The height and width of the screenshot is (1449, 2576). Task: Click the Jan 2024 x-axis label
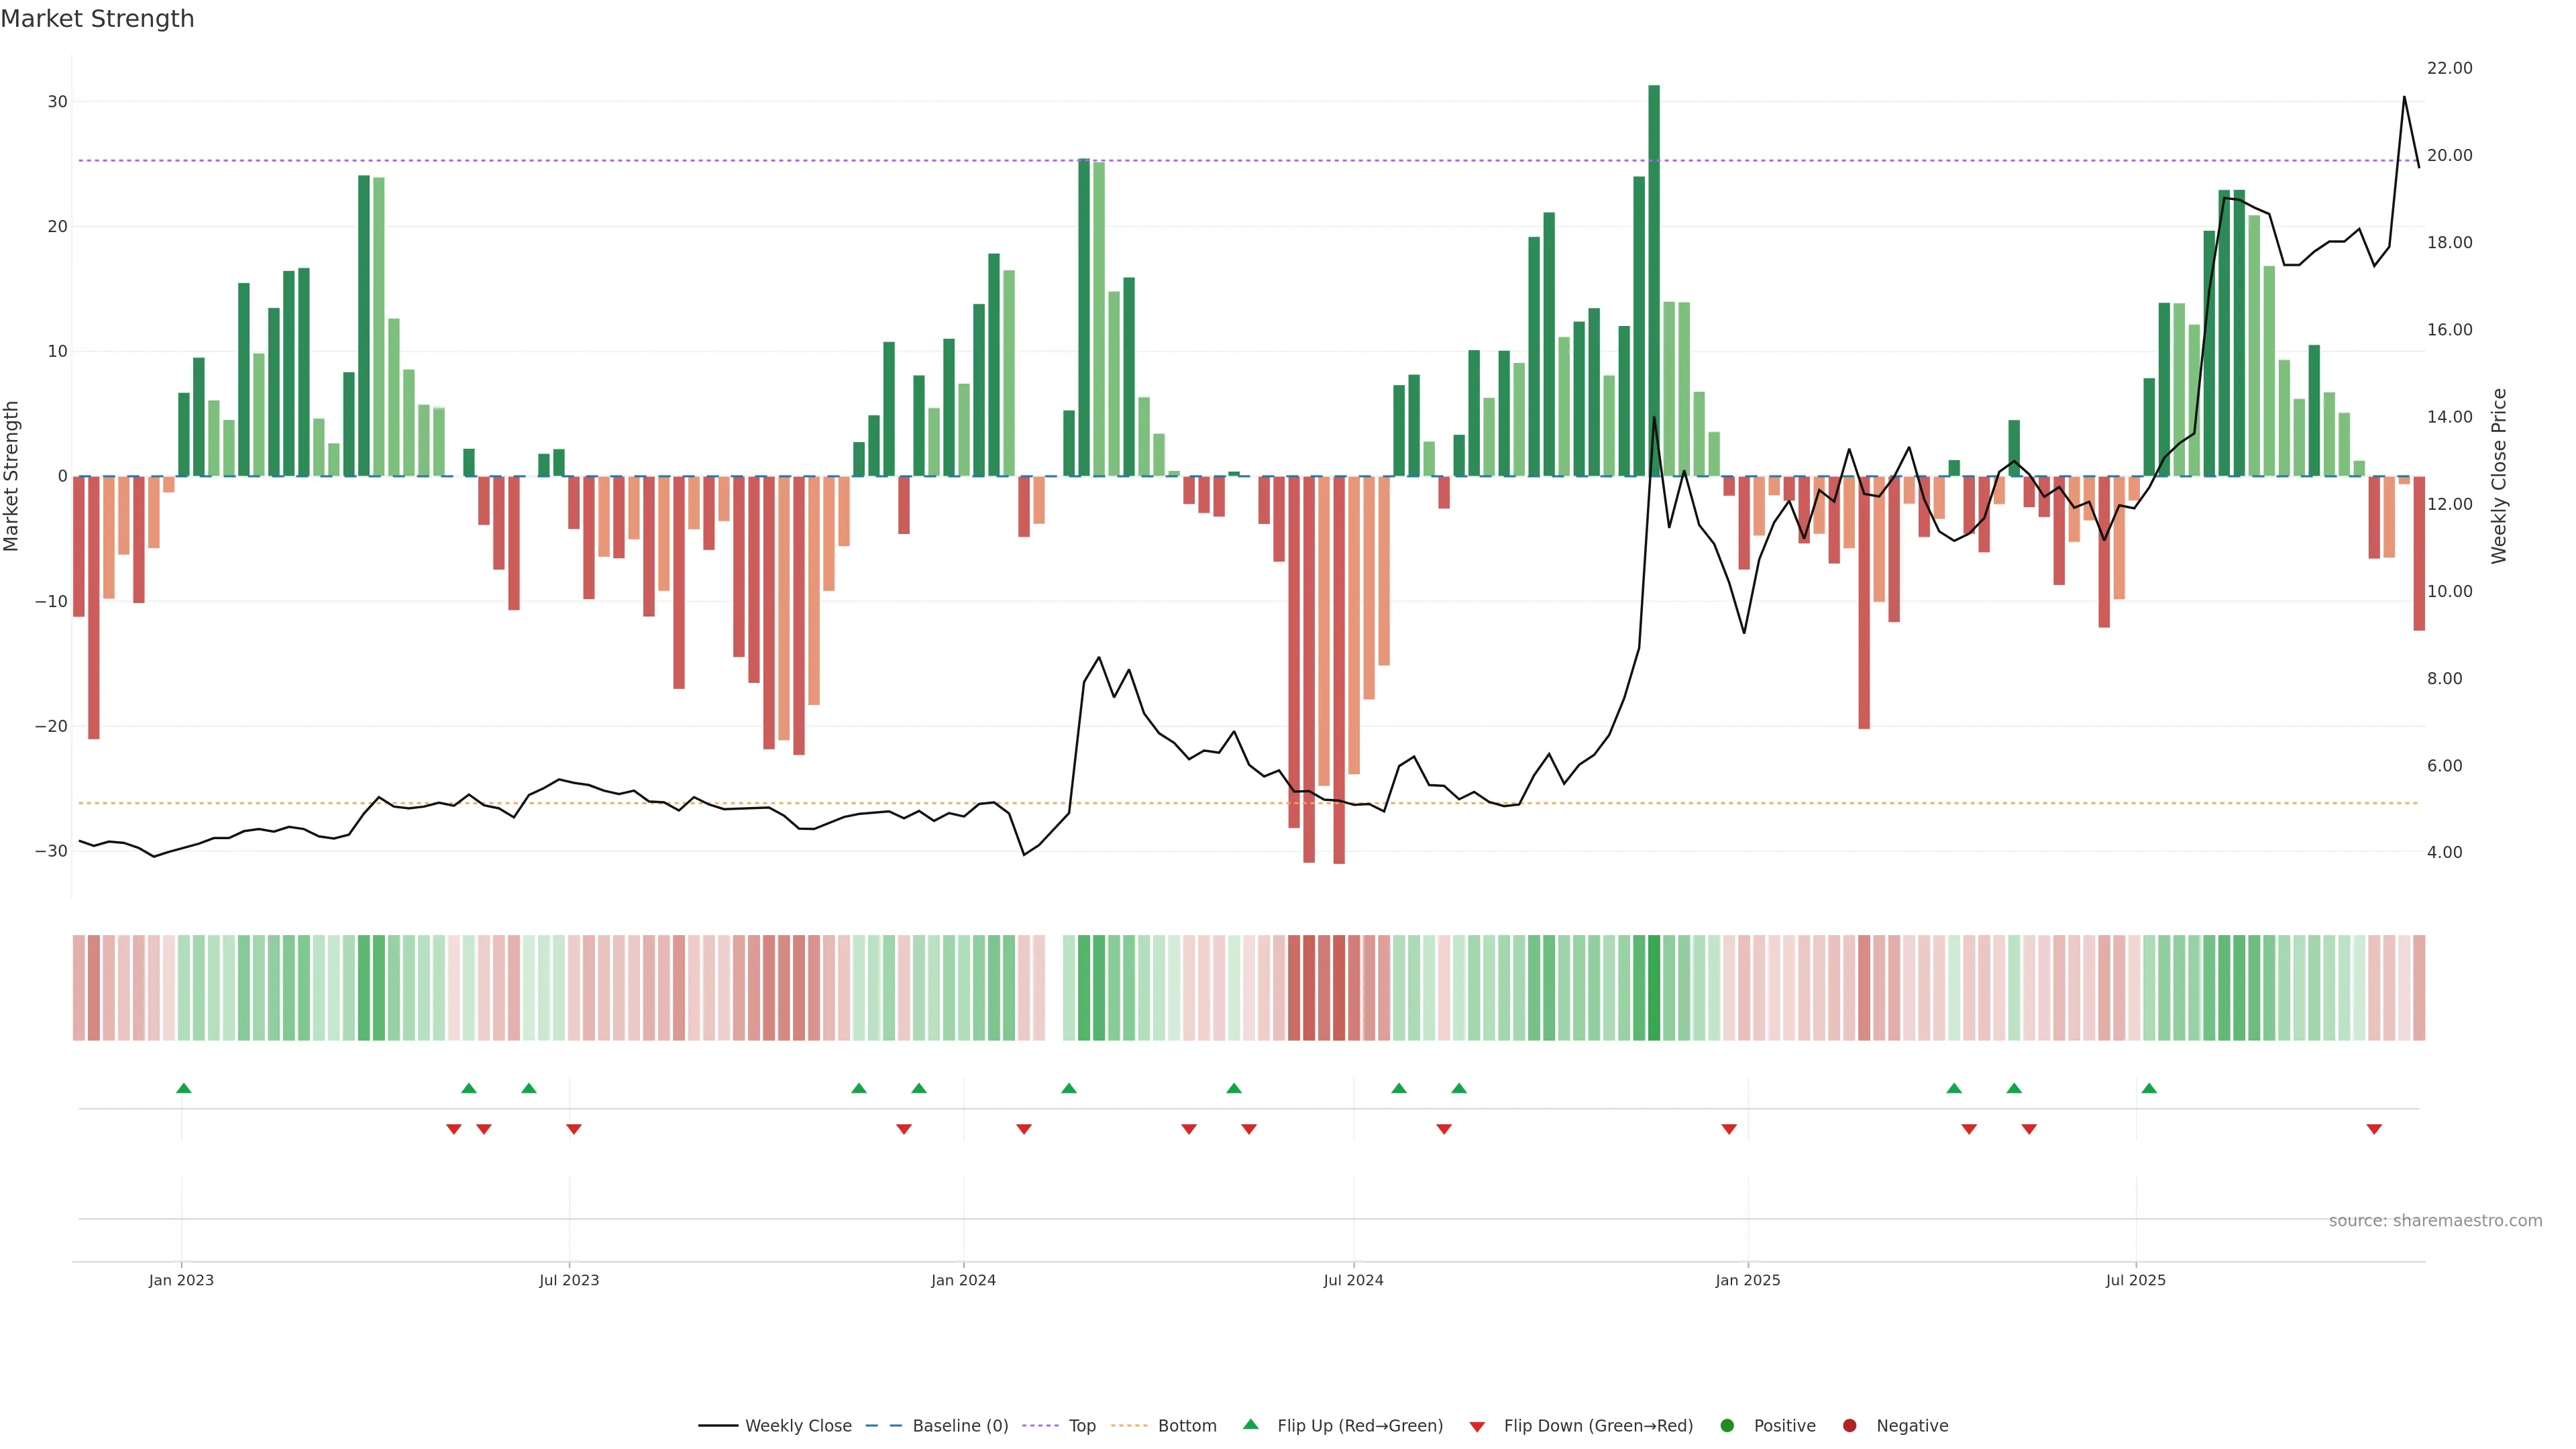tap(963, 1280)
